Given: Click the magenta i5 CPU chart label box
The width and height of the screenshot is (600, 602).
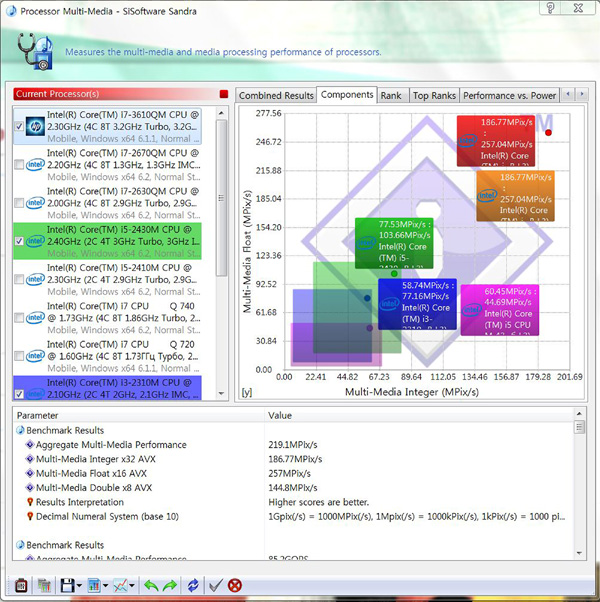Looking at the screenshot, I should pyautogui.click(x=500, y=310).
